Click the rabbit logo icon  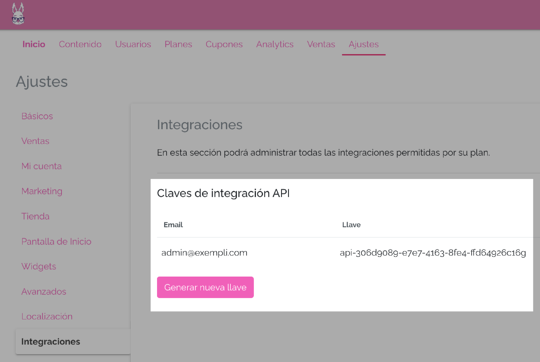click(x=18, y=14)
